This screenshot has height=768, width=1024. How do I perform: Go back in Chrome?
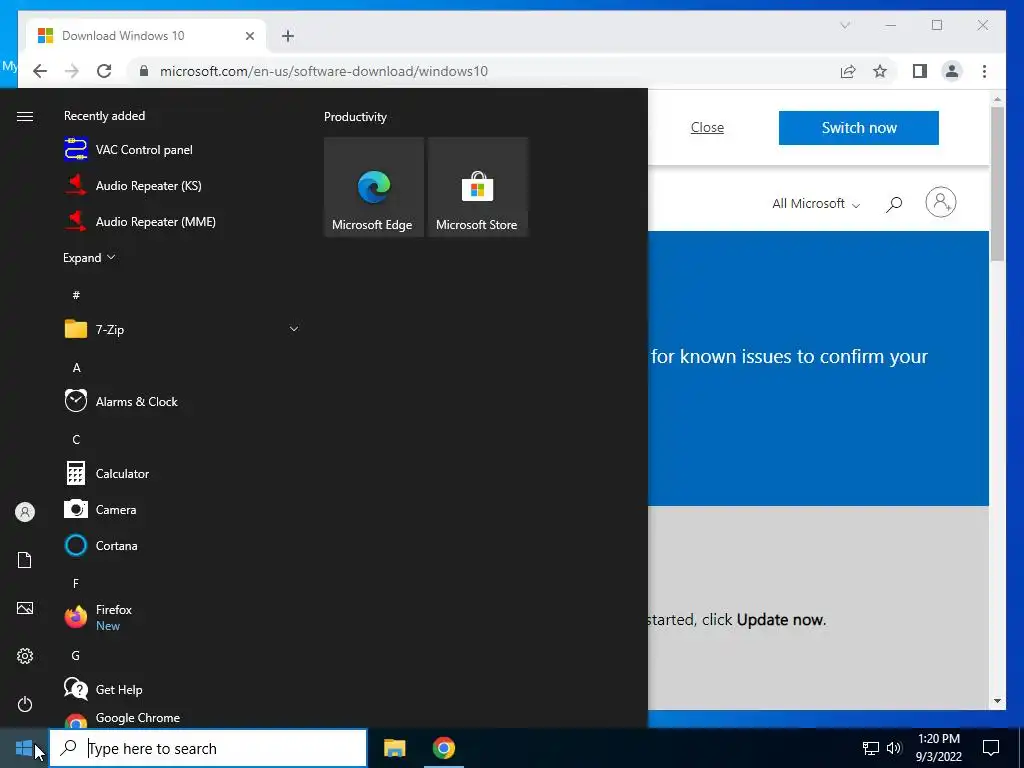(40, 71)
